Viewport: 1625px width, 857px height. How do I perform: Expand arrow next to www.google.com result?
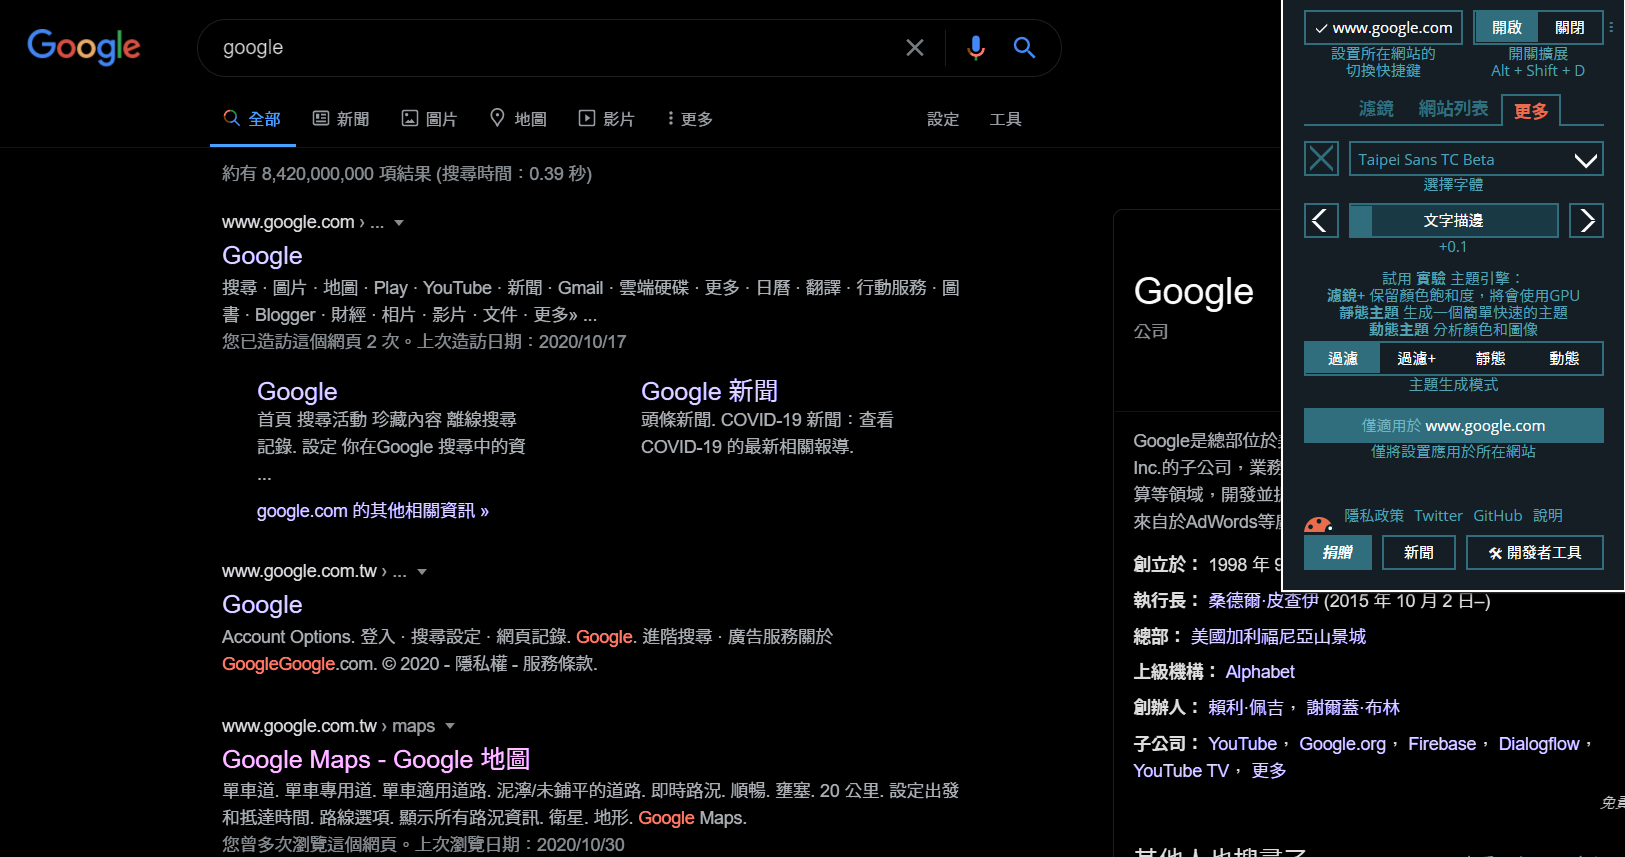click(399, 223)
